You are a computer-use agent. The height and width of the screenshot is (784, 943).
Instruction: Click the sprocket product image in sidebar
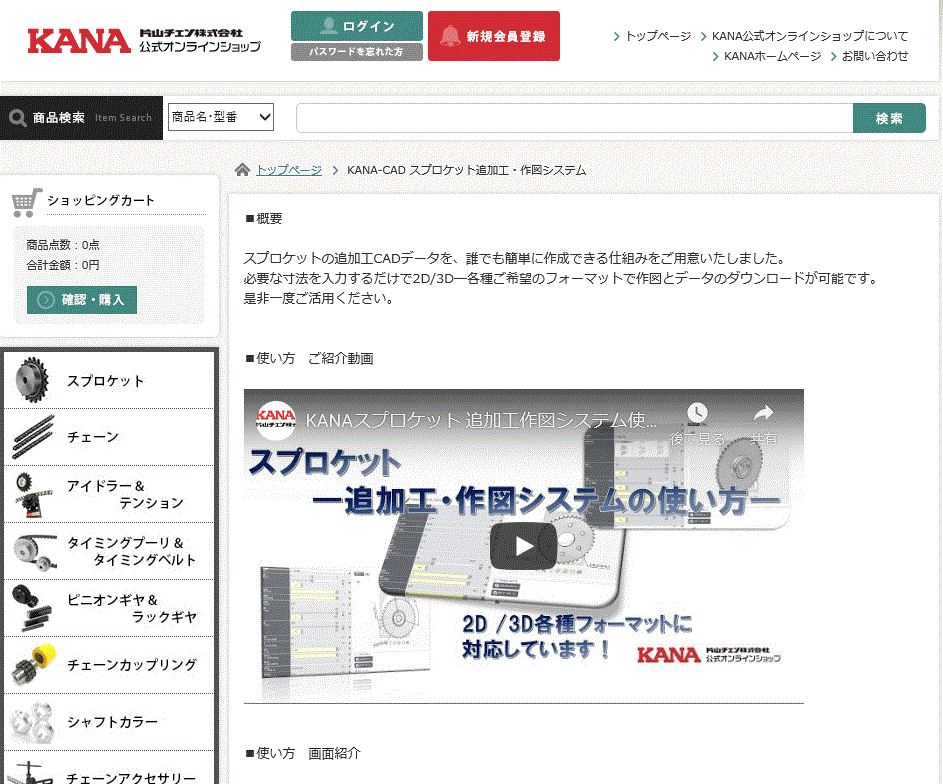click(32, 379)
